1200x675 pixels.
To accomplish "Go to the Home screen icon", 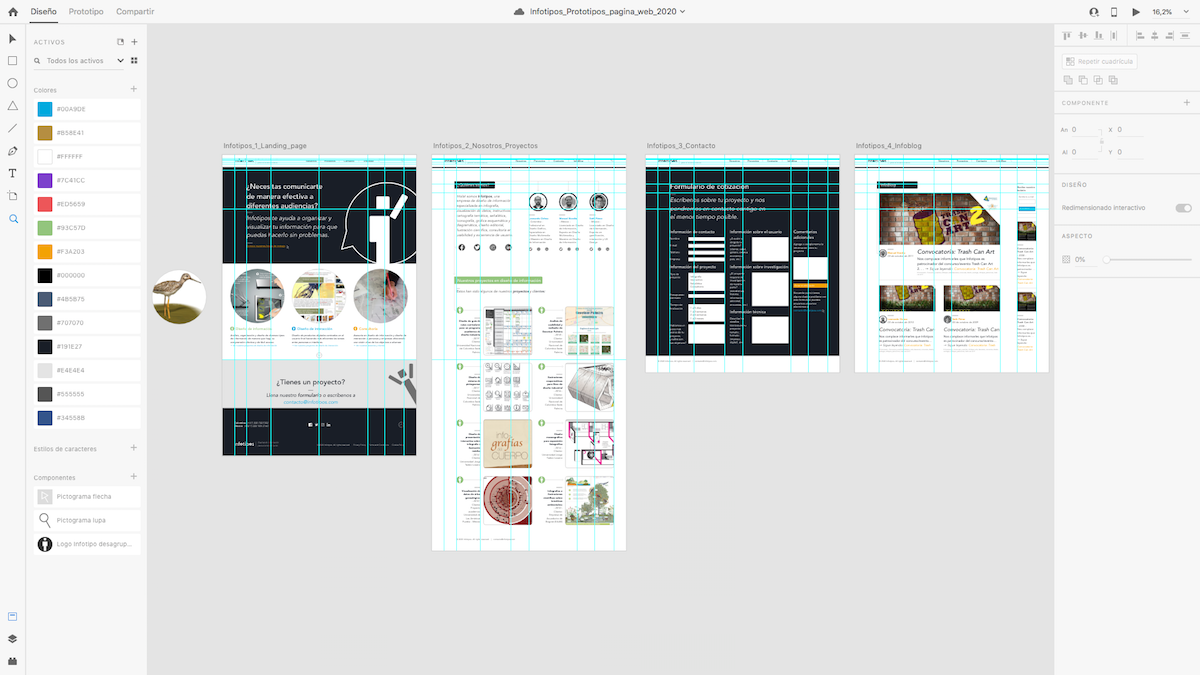I will coord(13,11).
